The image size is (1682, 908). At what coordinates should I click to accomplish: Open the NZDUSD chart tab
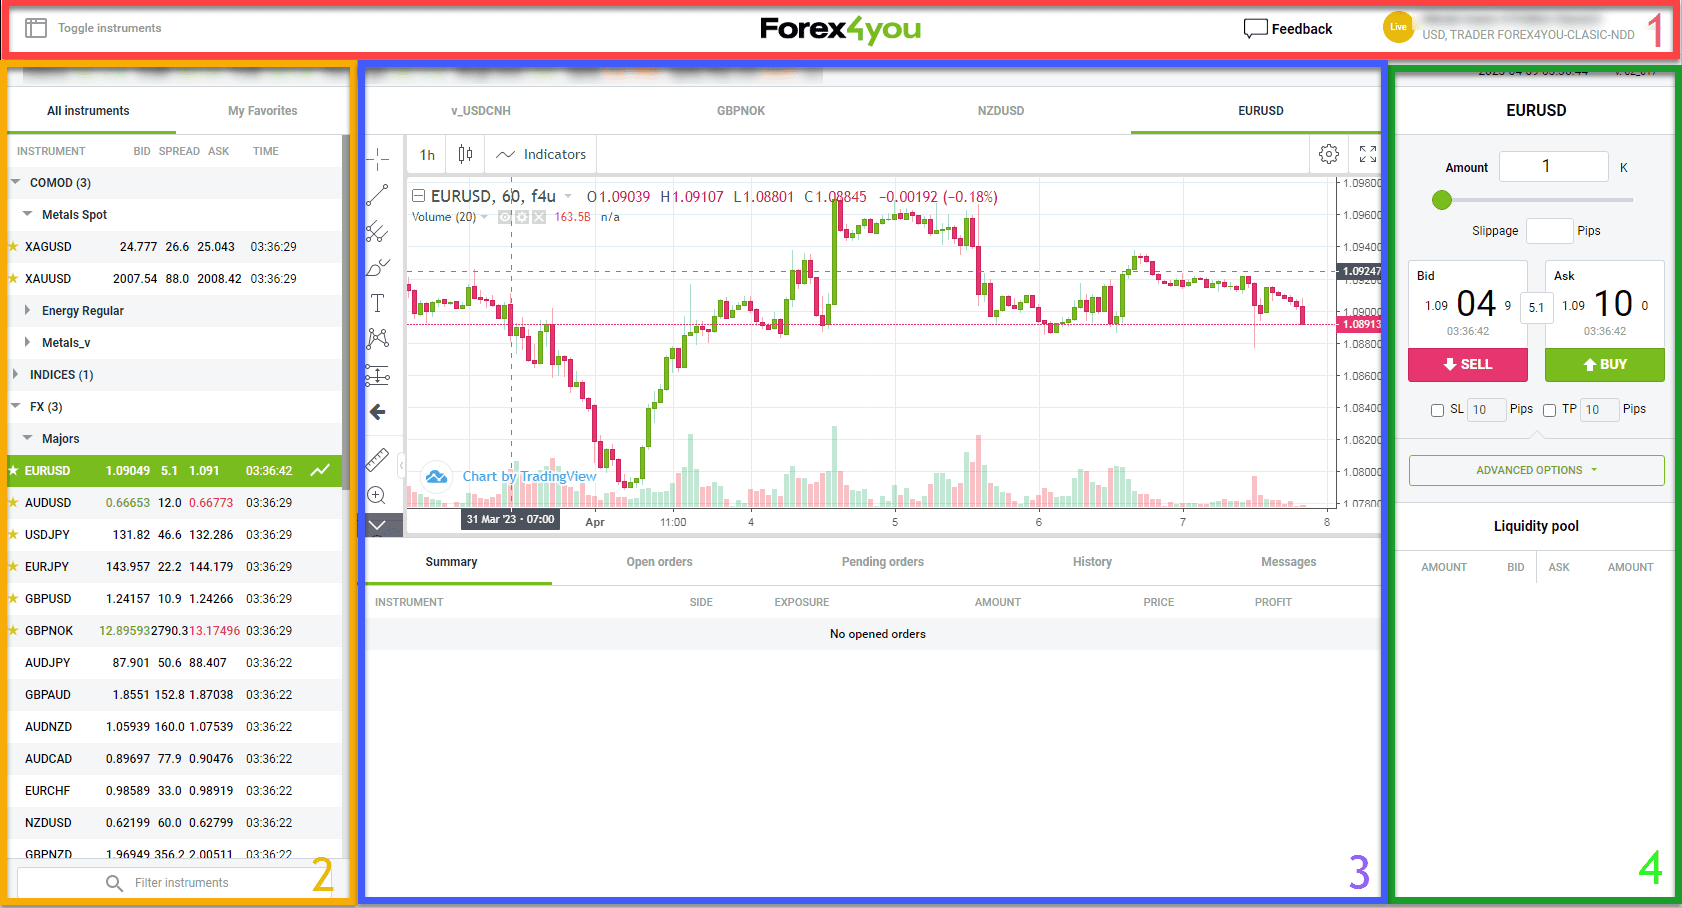(x=1001, y=111)
